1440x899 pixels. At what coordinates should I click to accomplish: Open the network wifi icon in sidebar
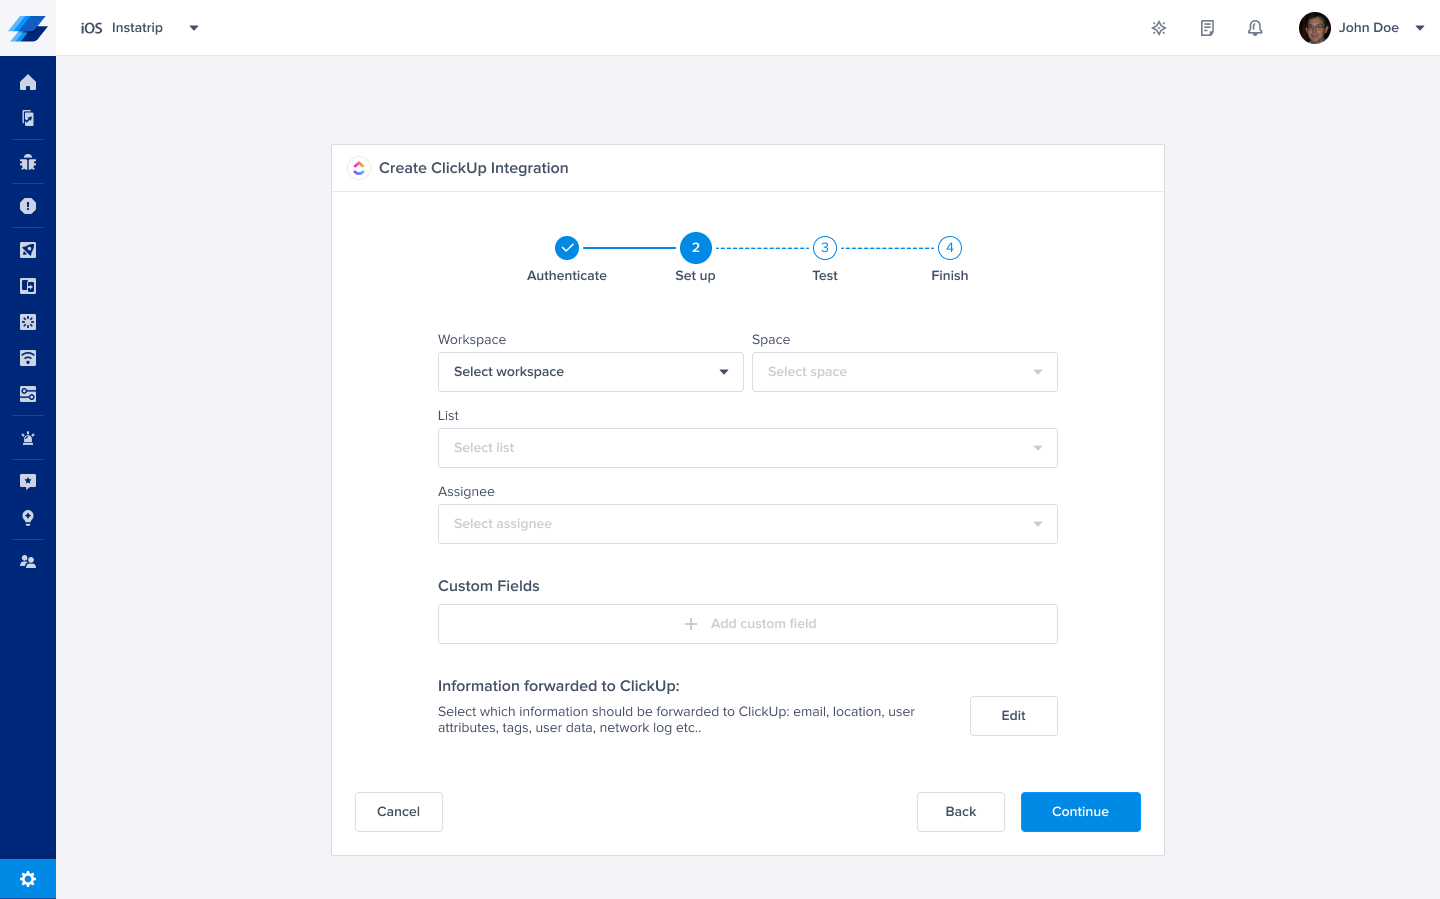pyautogui.click(x=28, y=358)
